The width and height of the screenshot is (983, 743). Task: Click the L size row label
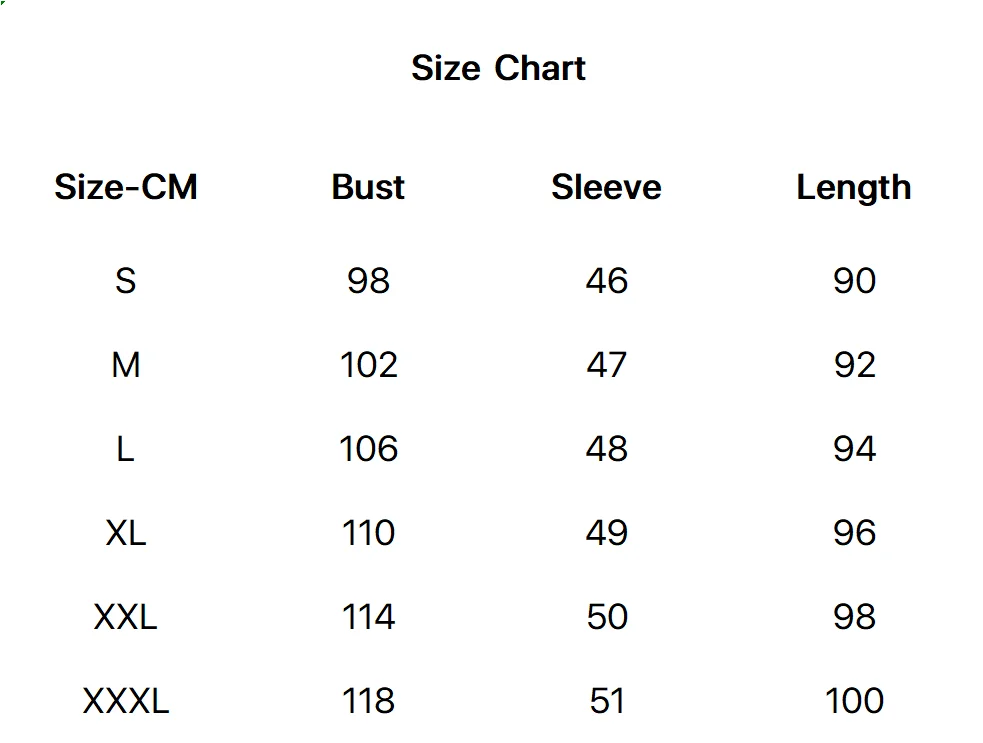tap(125, 449)
